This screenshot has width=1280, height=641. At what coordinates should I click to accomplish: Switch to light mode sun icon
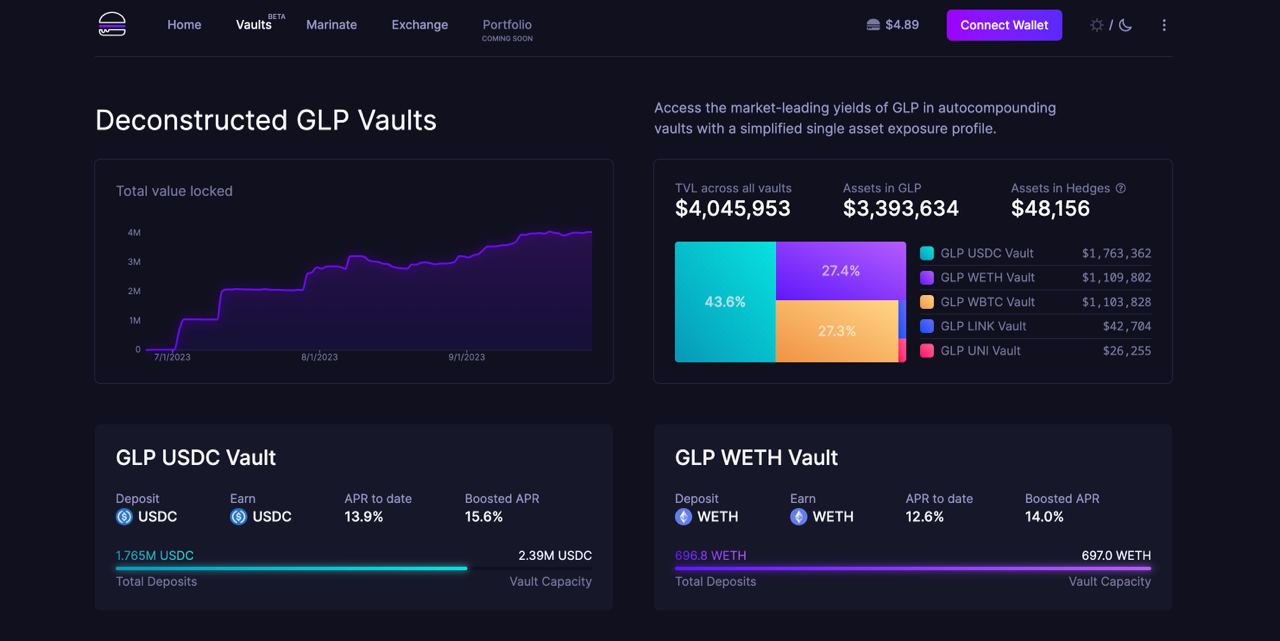pyautogui.click(x=1097, y=25)
